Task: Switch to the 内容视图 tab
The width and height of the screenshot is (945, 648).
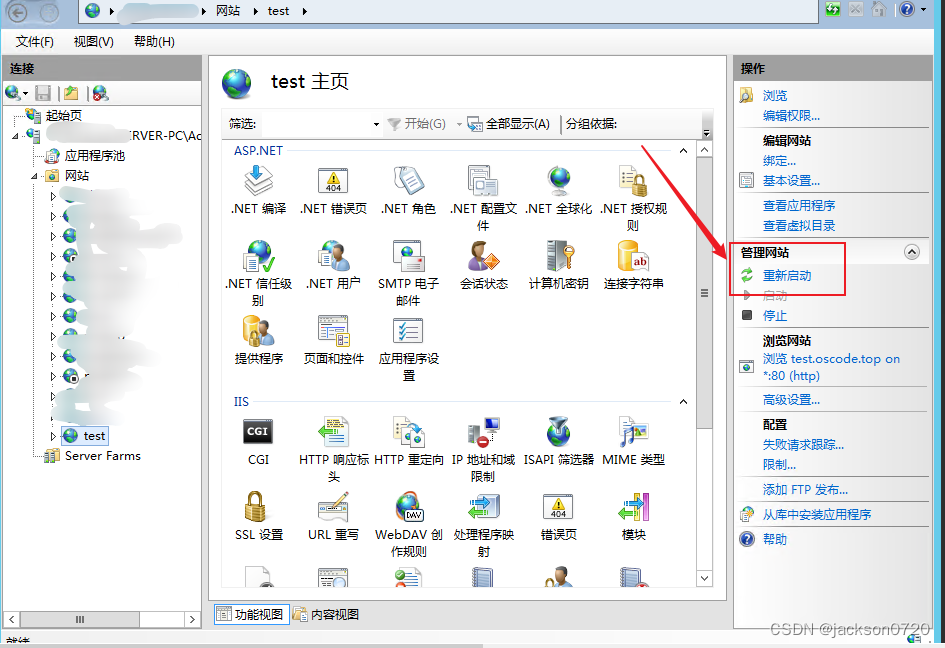Action: (x=326, y=615)
